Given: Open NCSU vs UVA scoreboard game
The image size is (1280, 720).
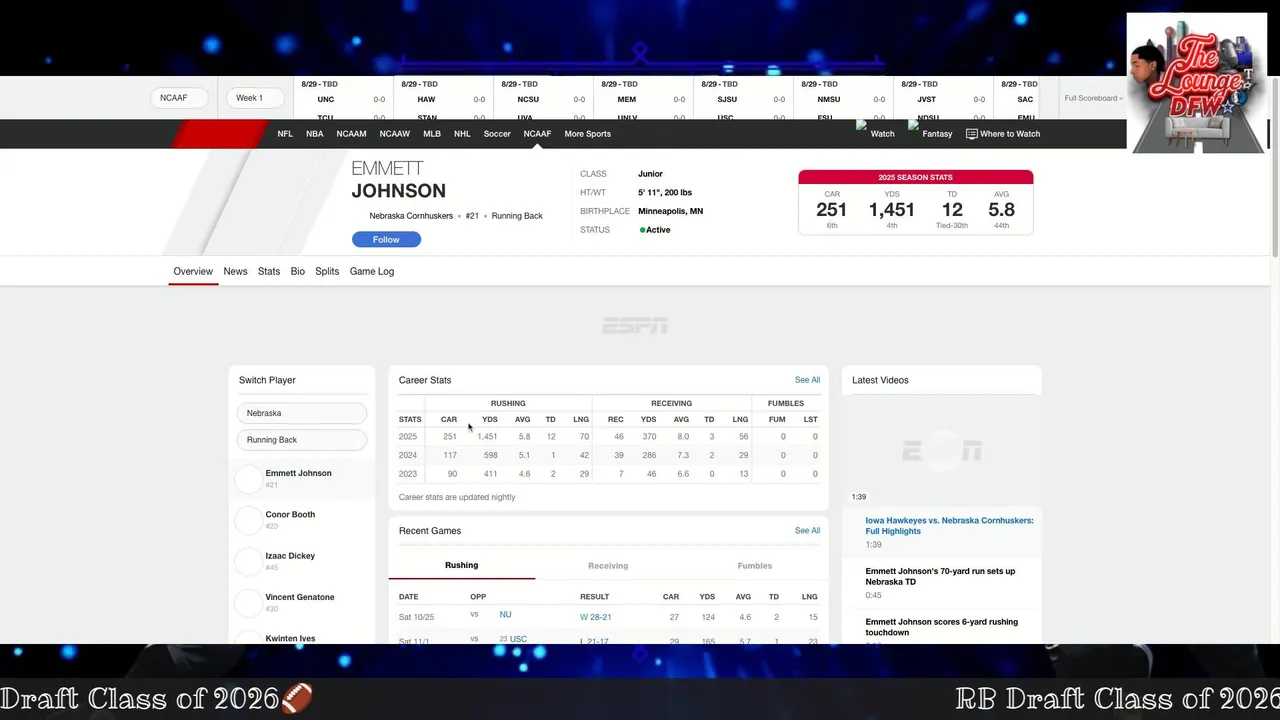Looking at the screenshot, I should point(543,99).
